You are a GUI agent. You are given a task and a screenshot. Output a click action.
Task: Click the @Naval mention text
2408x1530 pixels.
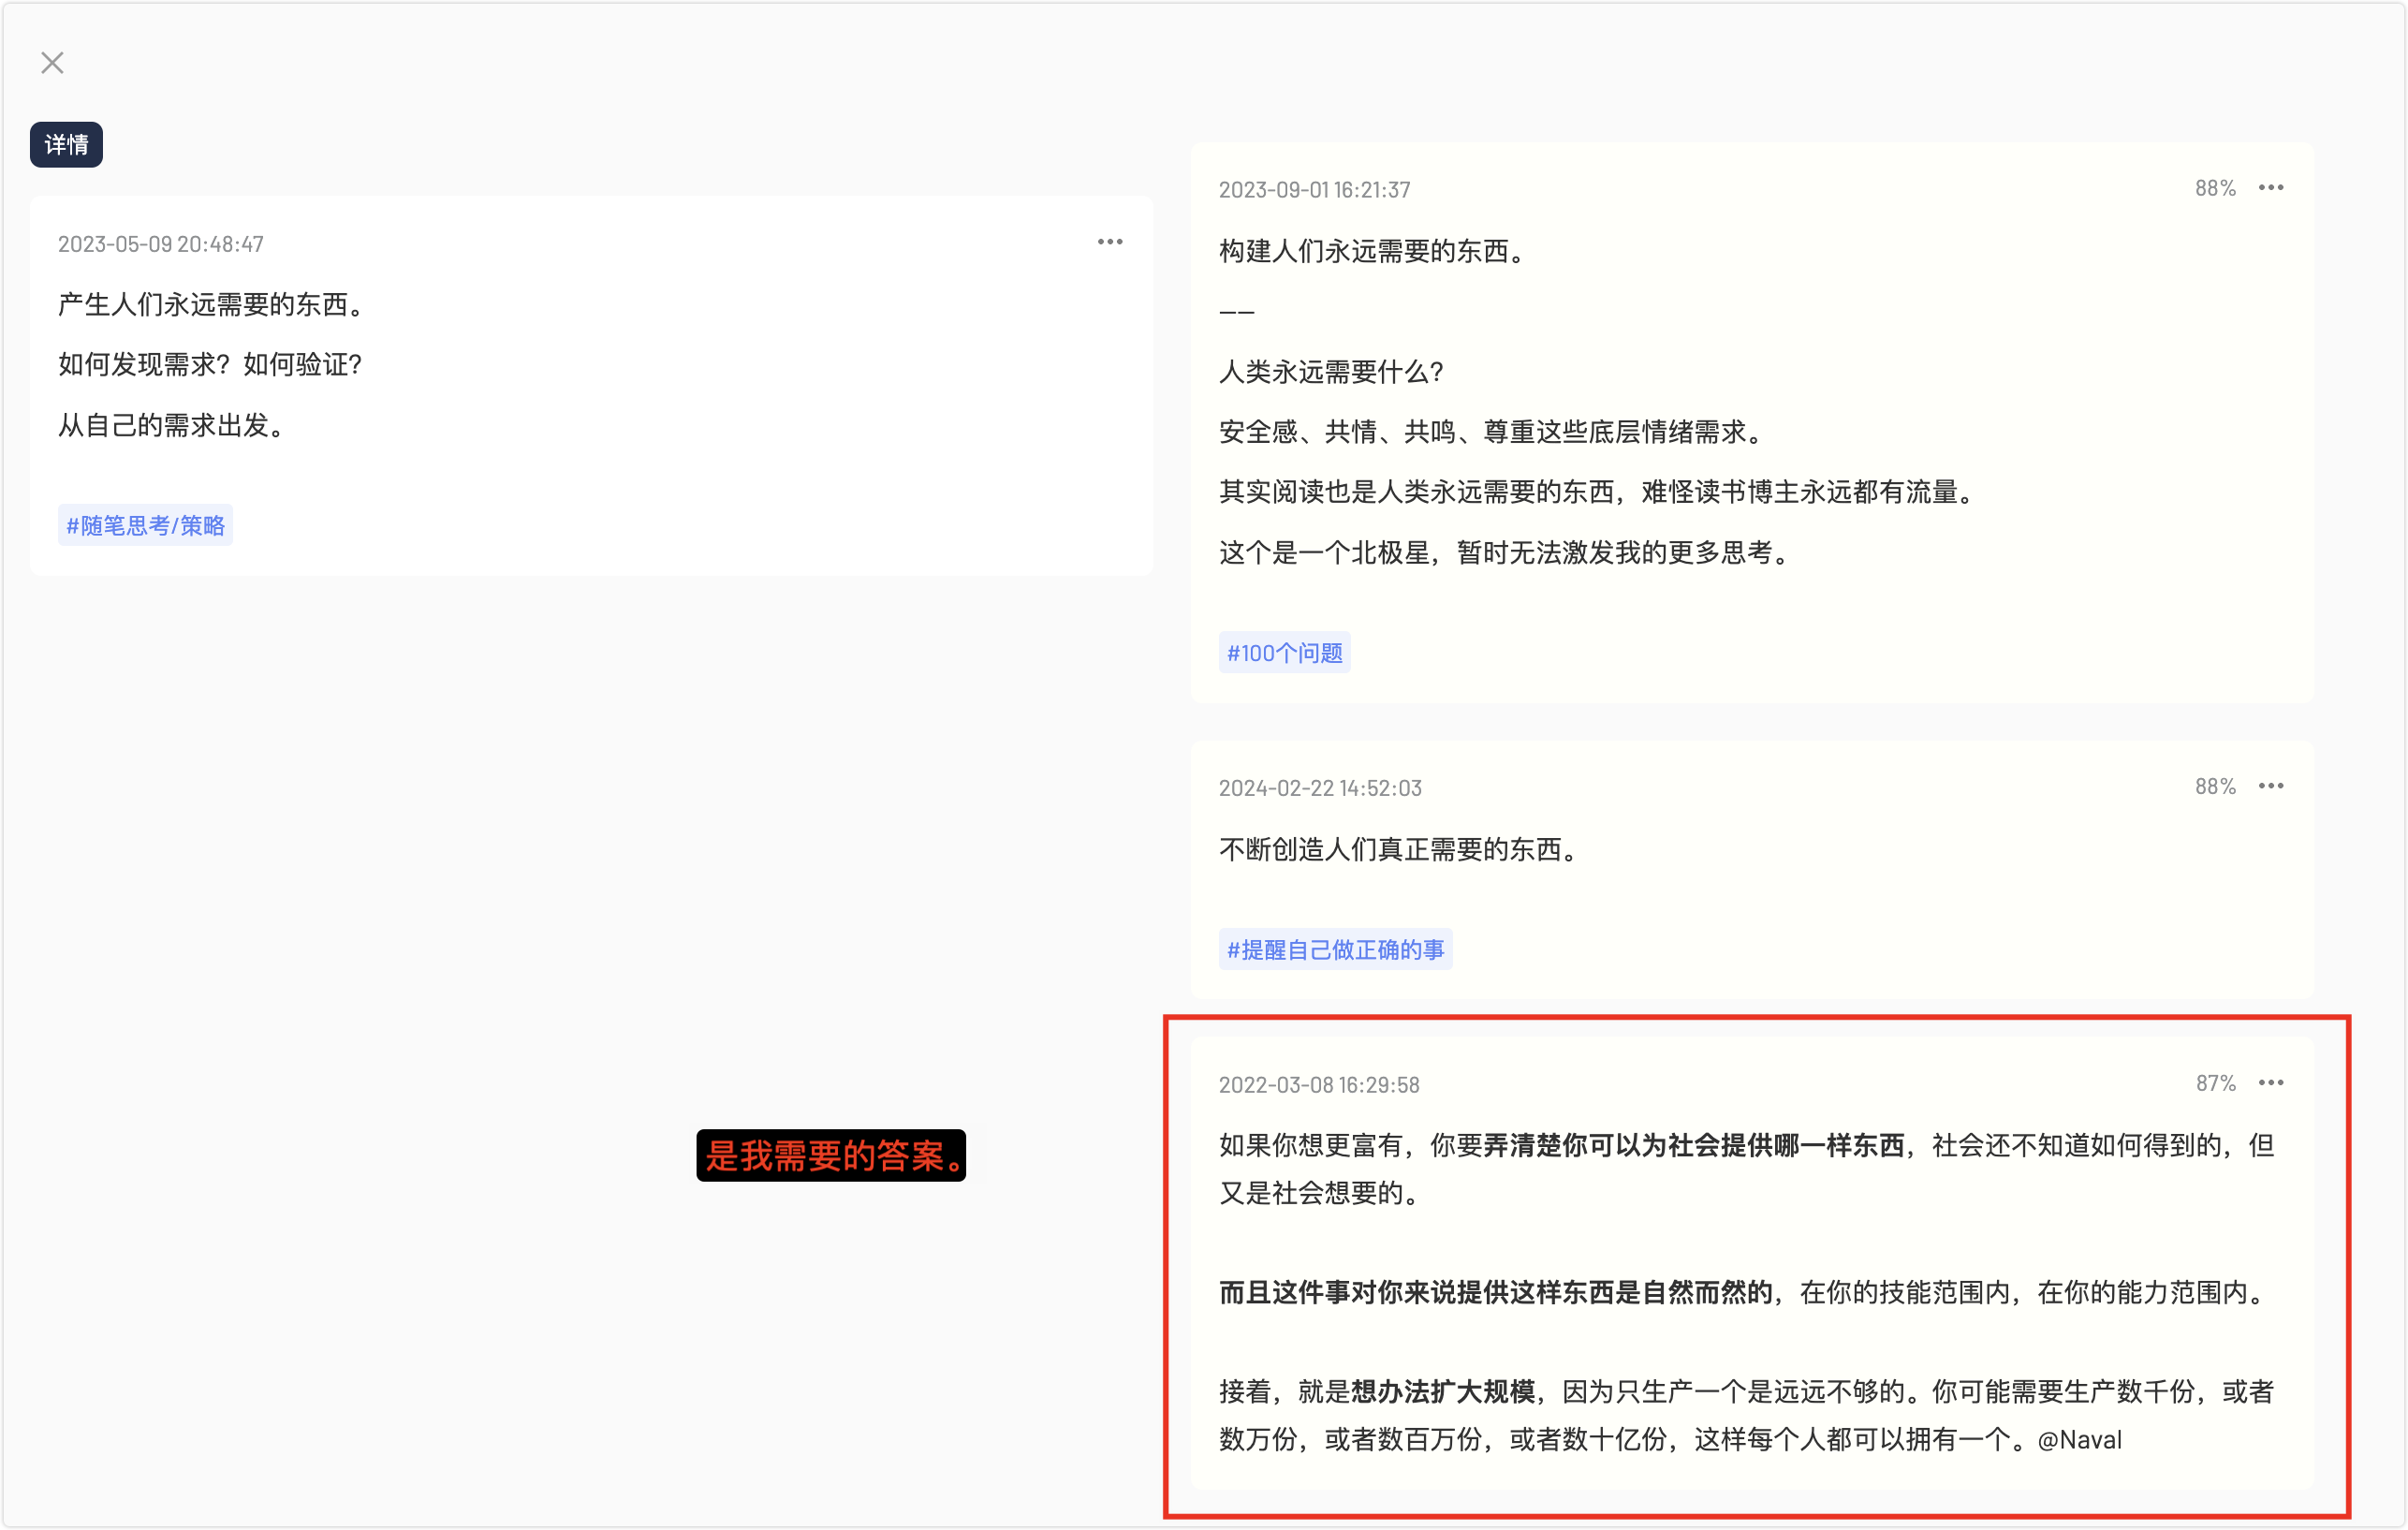pyautogui.click(x=2079, y=1439)
